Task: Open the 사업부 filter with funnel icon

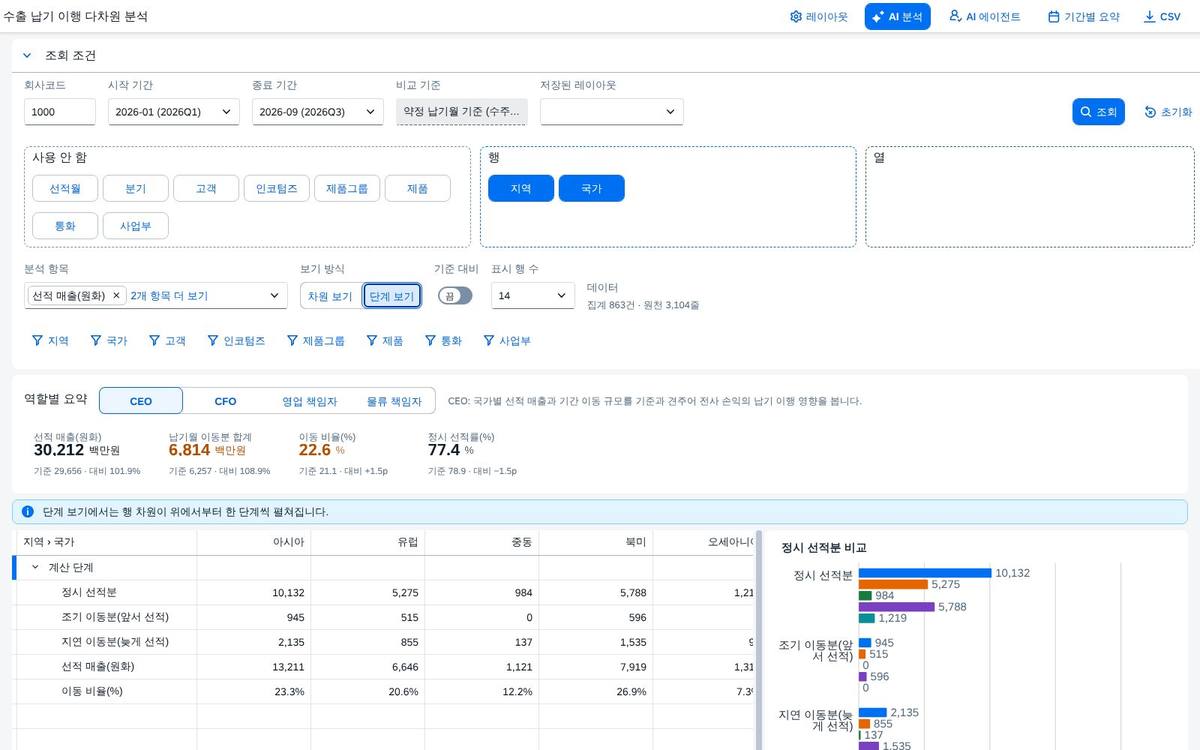Action: click(507, 341)
